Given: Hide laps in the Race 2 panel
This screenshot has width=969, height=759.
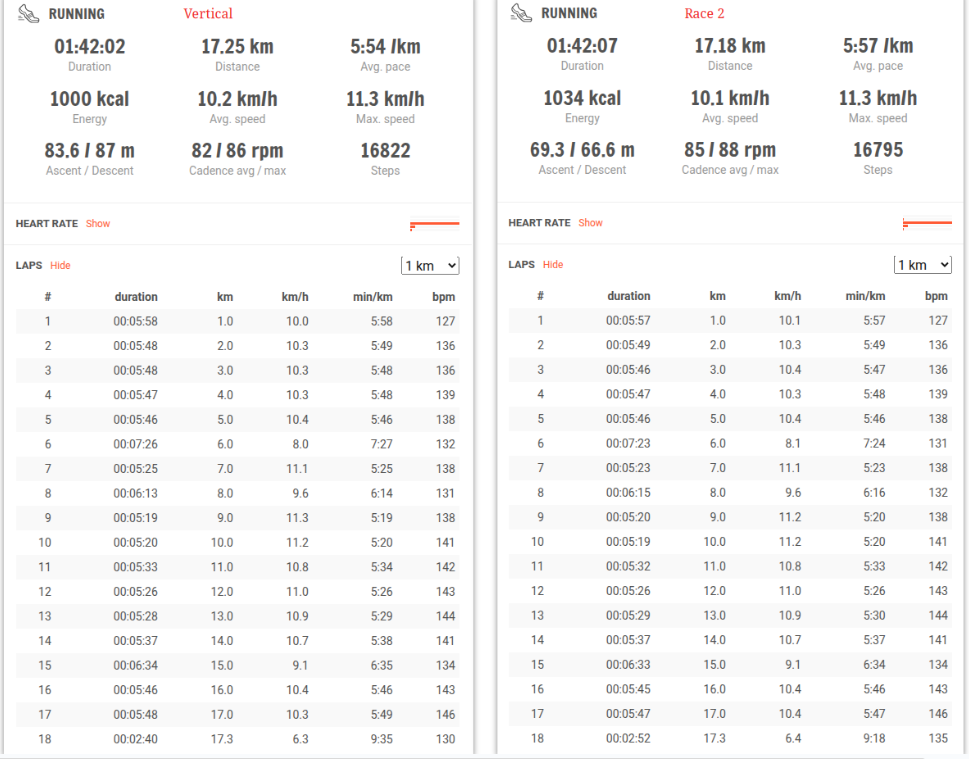Looking at the screenshot, I should (553, 265).
